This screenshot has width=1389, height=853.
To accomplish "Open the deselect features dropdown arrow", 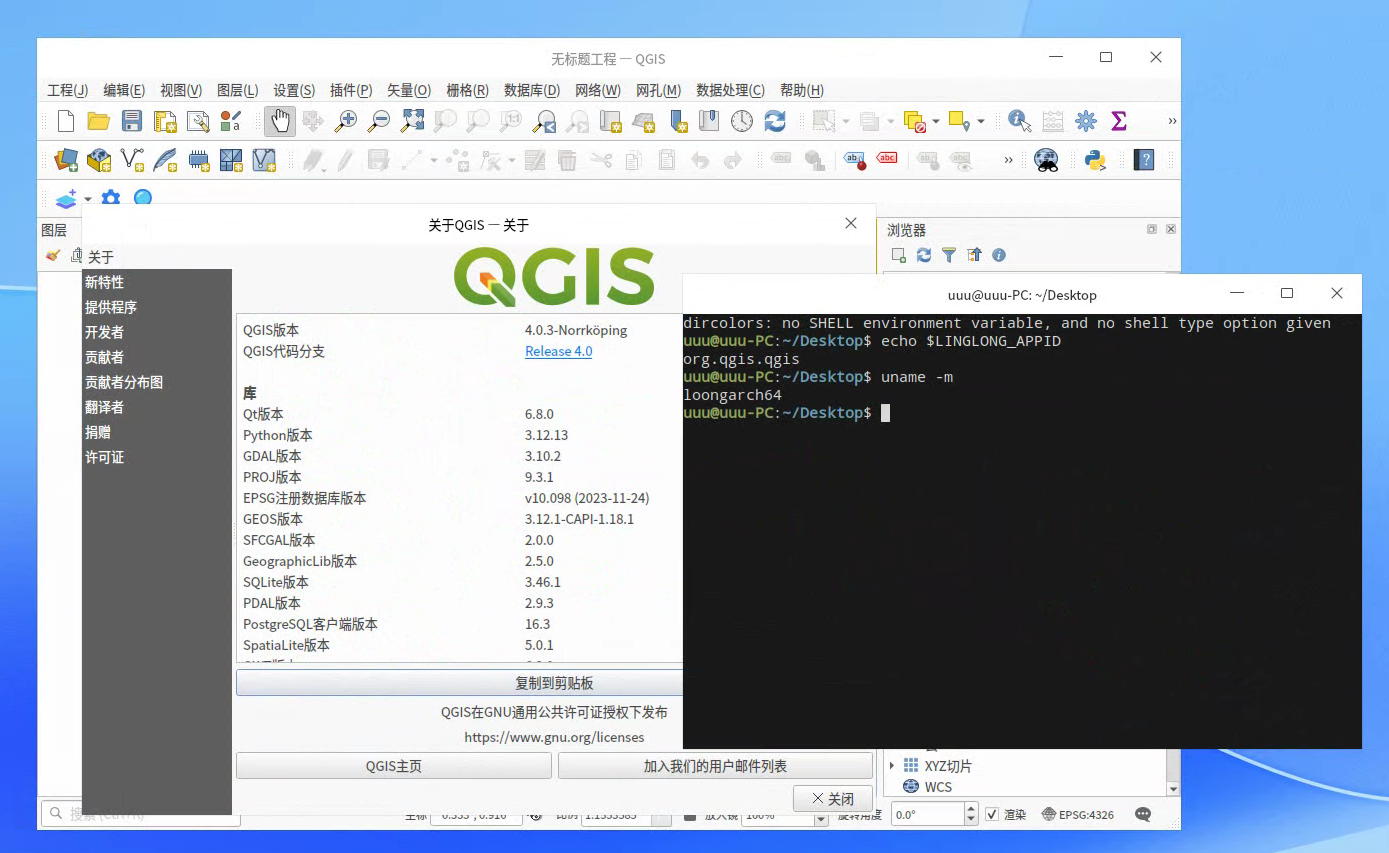I will pos(936,121).
